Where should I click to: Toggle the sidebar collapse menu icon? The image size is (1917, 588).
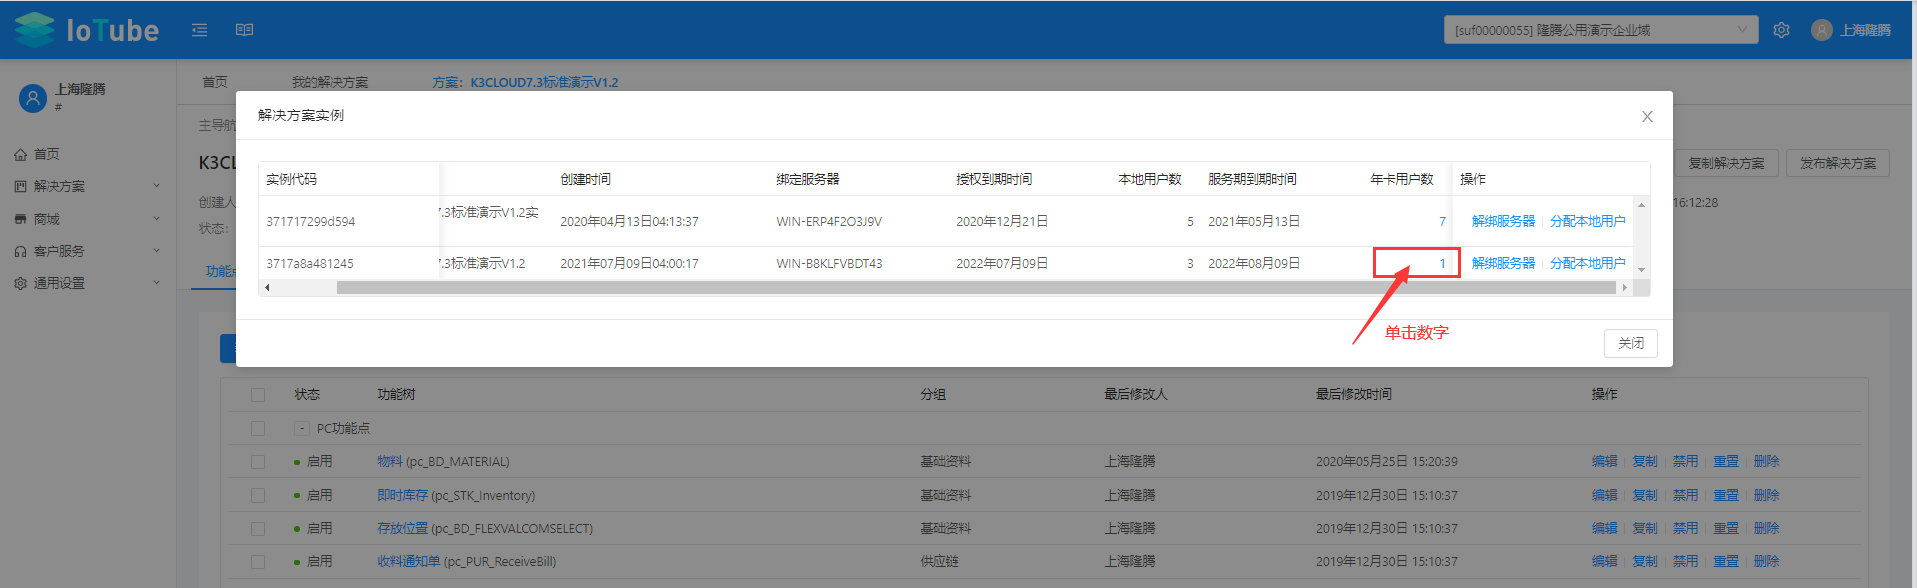(x=200, y=30)
